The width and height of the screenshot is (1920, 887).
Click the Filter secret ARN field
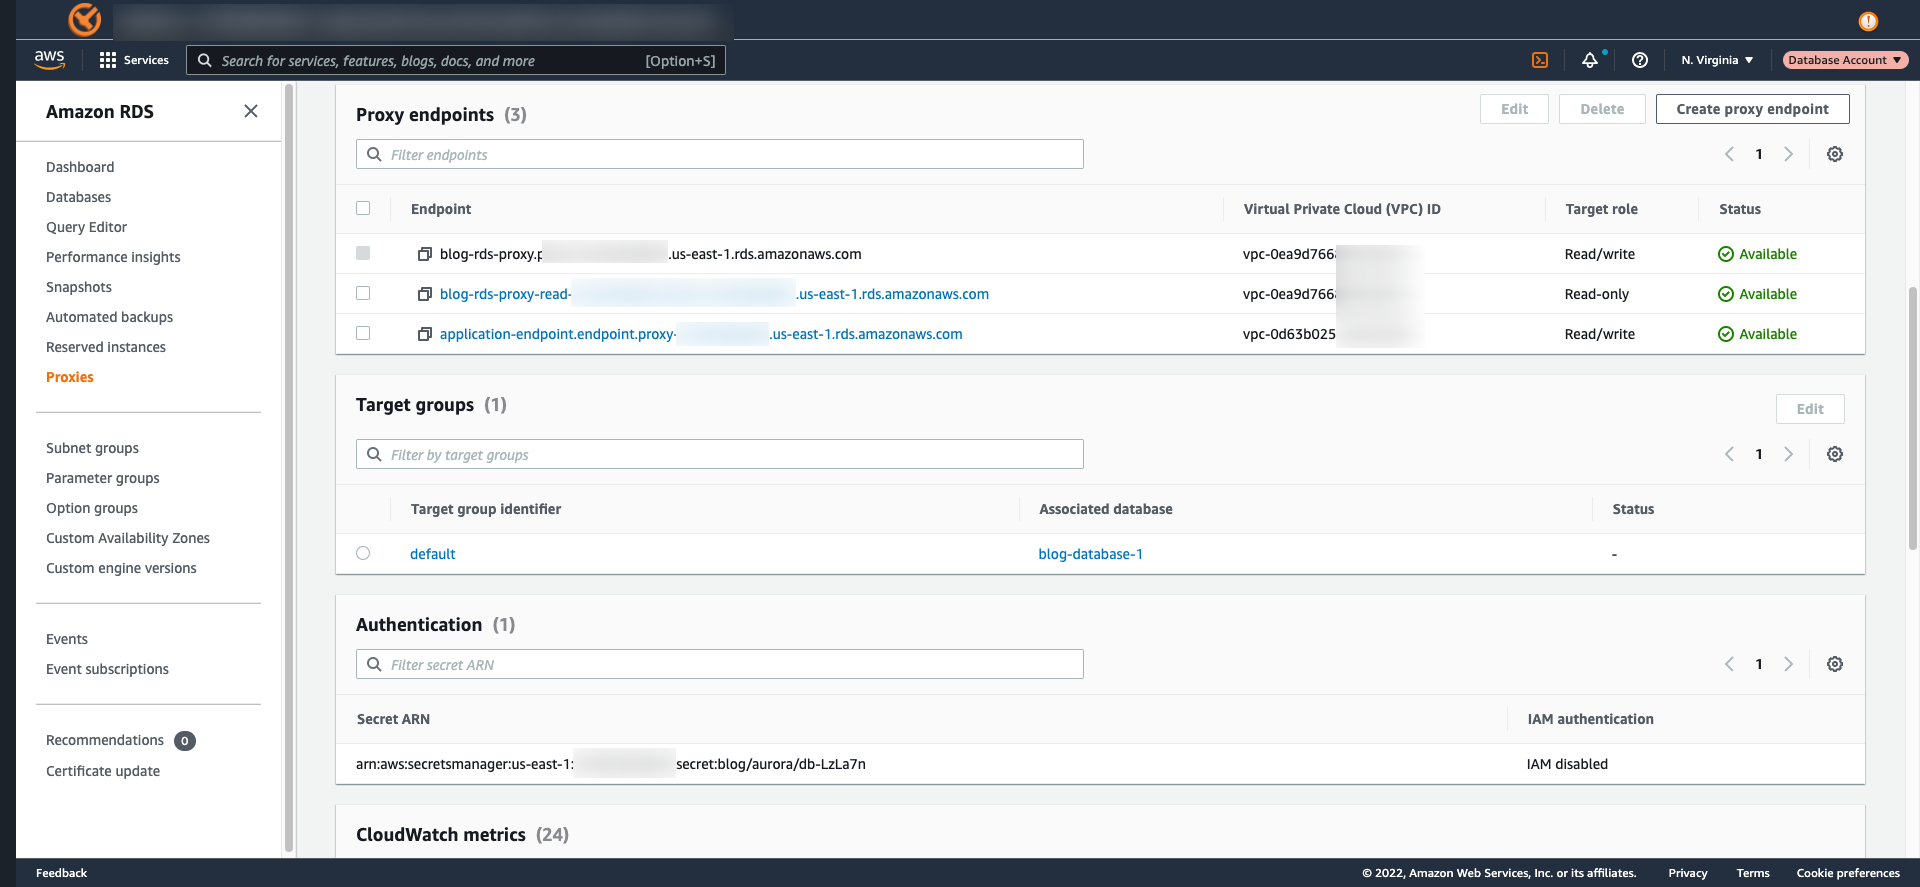click(720, 664)
